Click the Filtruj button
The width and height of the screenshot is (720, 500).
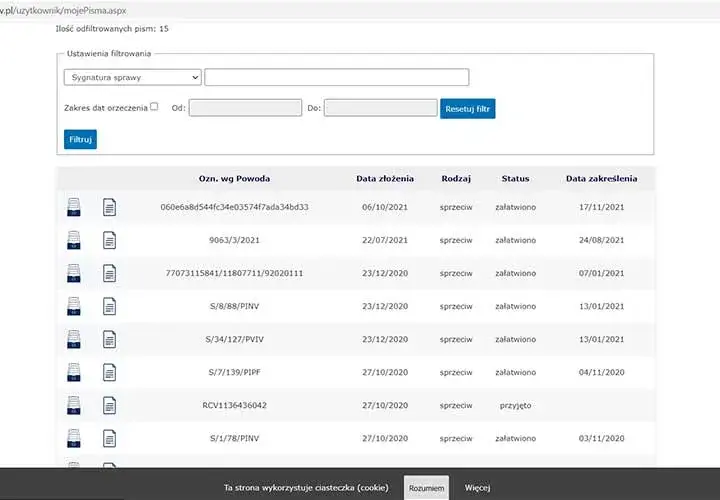[80, 139]
